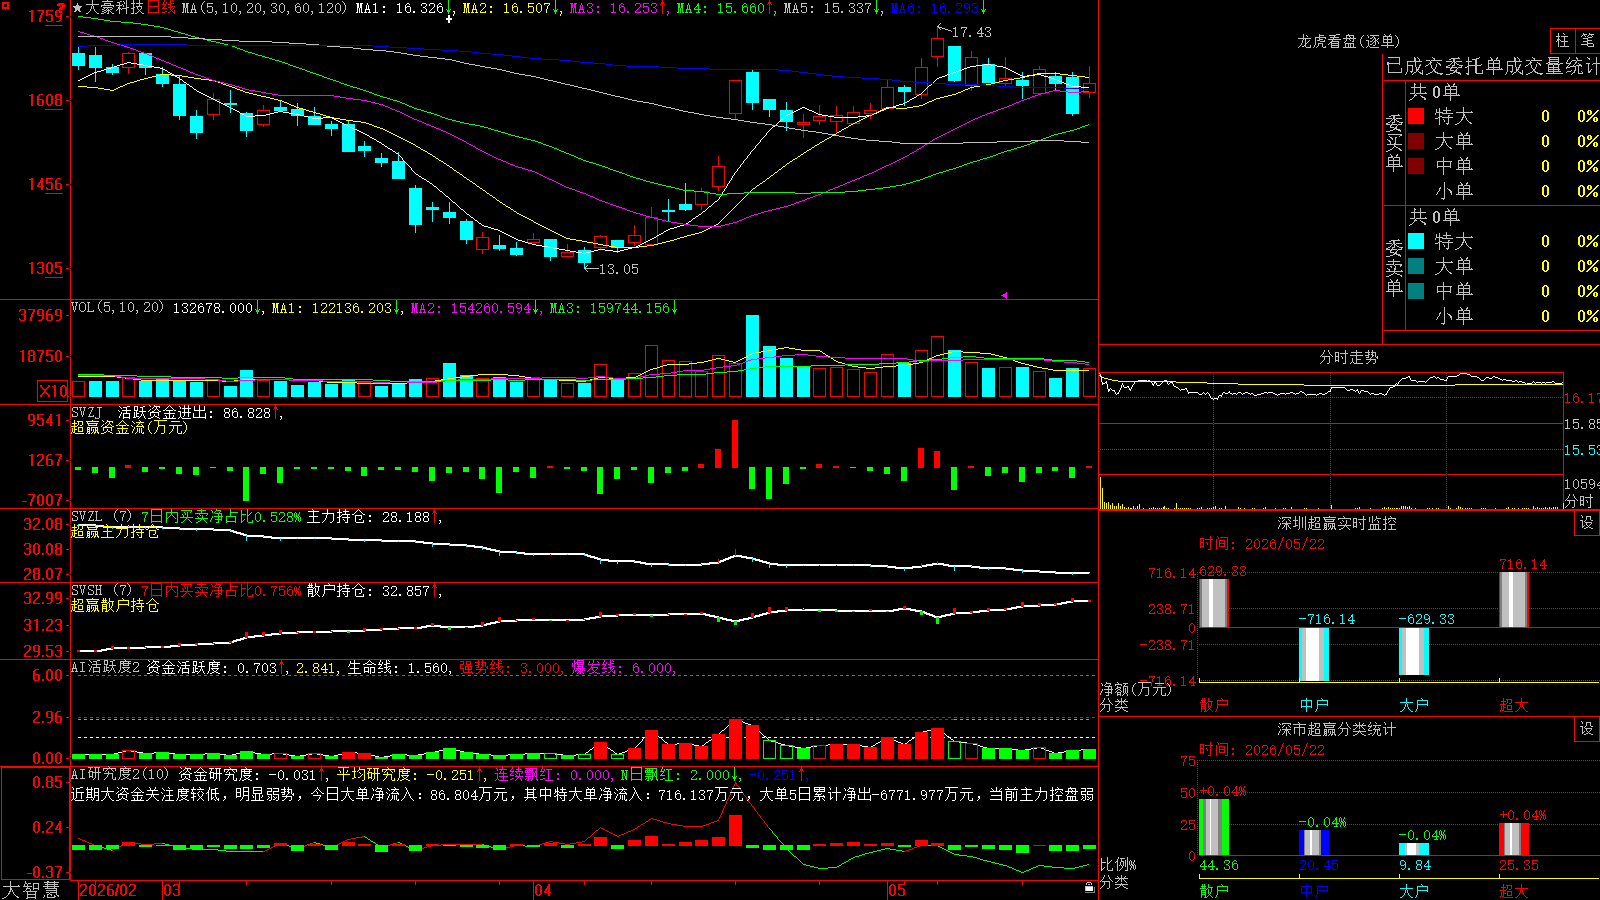Click the dark red 中单 swatch under 委买单
Viewport: 1600px width, 900px height.
pos(1416,165)
